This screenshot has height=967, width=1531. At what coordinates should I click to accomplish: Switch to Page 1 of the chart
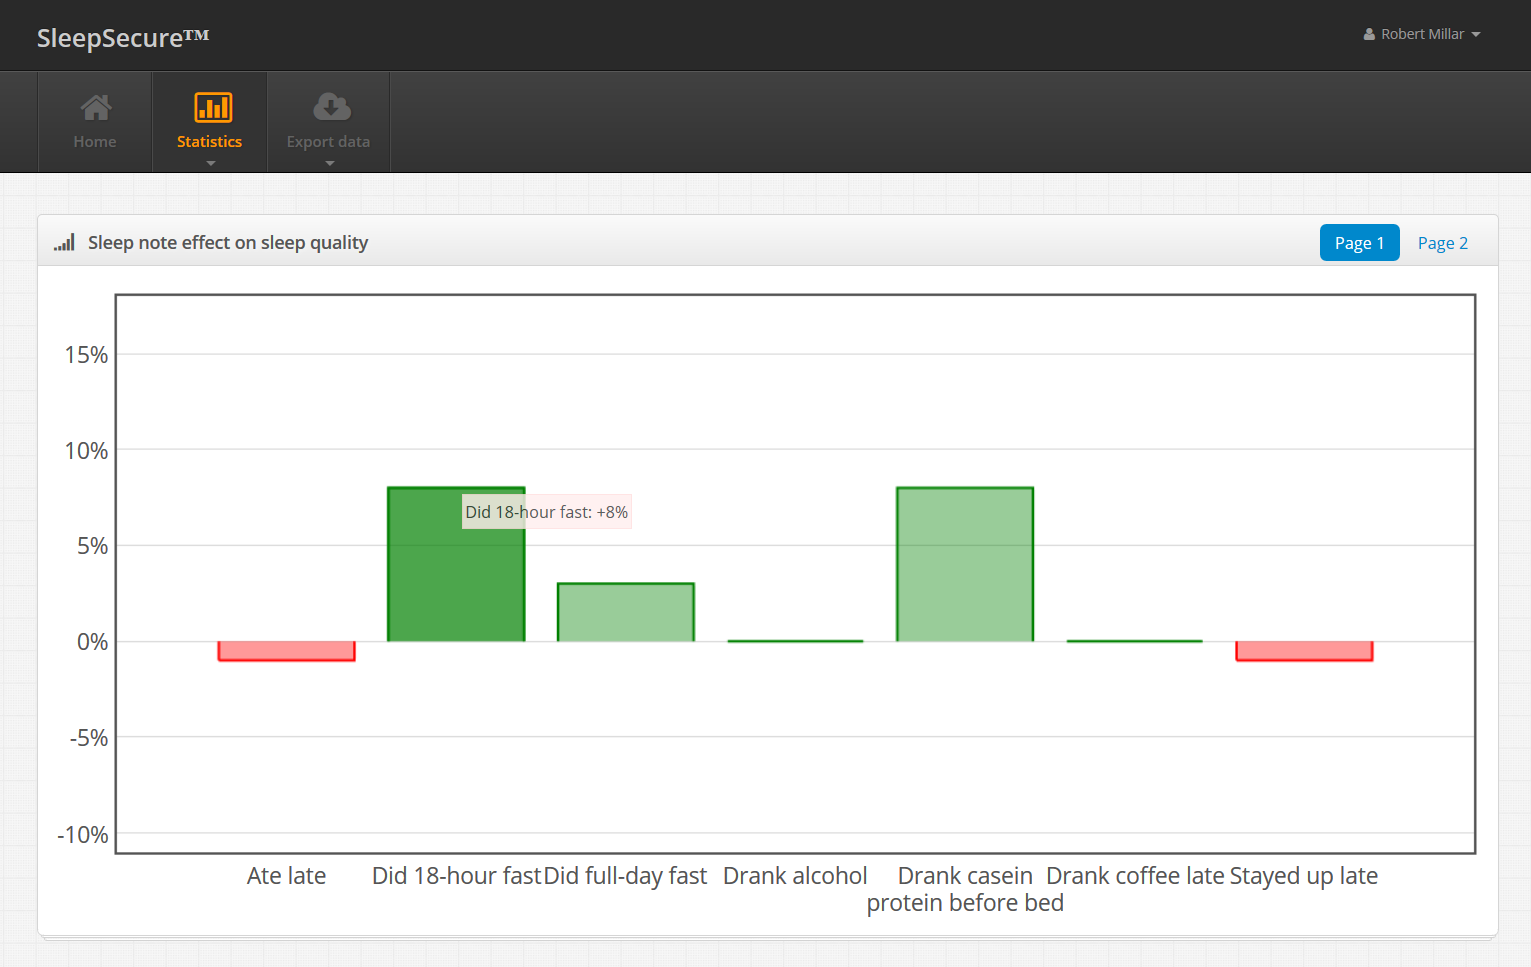pyautogui.click(x=1359, y=243)
